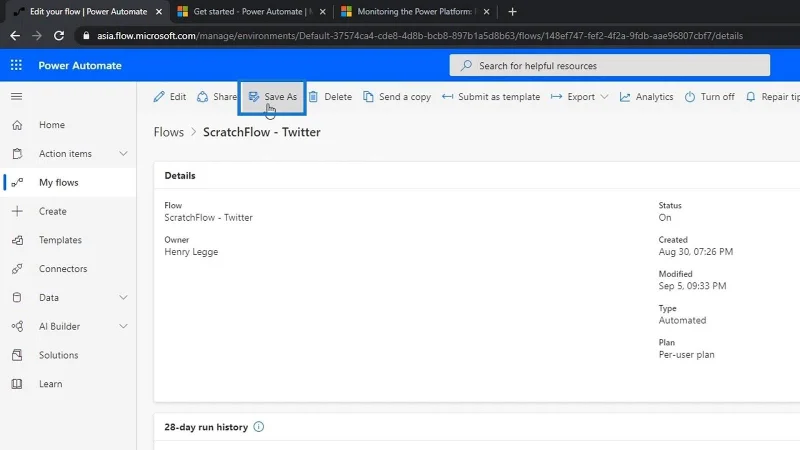Click the Export arrow icon

pyautogui.click(x=556, y=96)
